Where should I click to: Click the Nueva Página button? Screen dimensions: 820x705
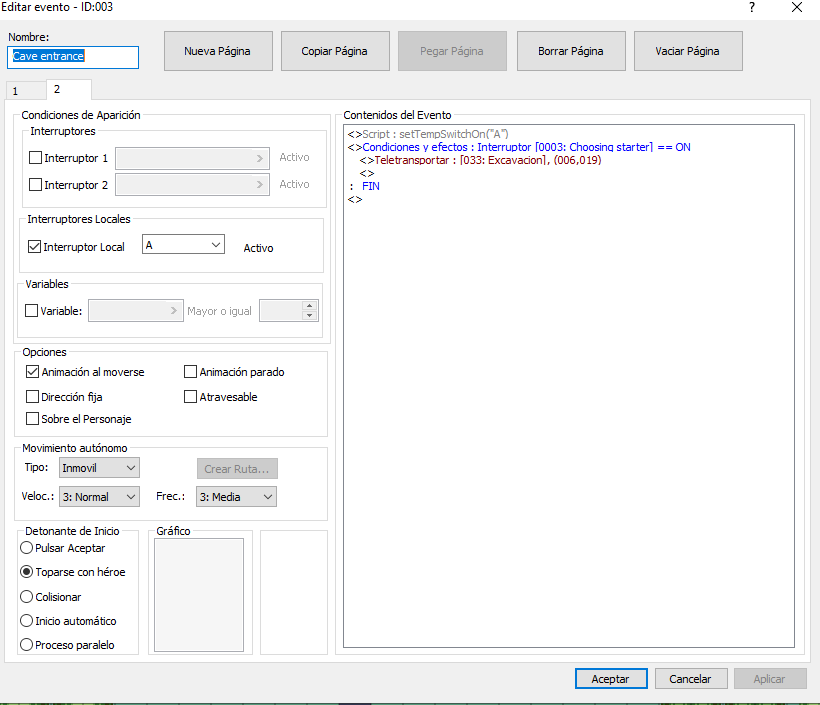click(x=217, y=51)
